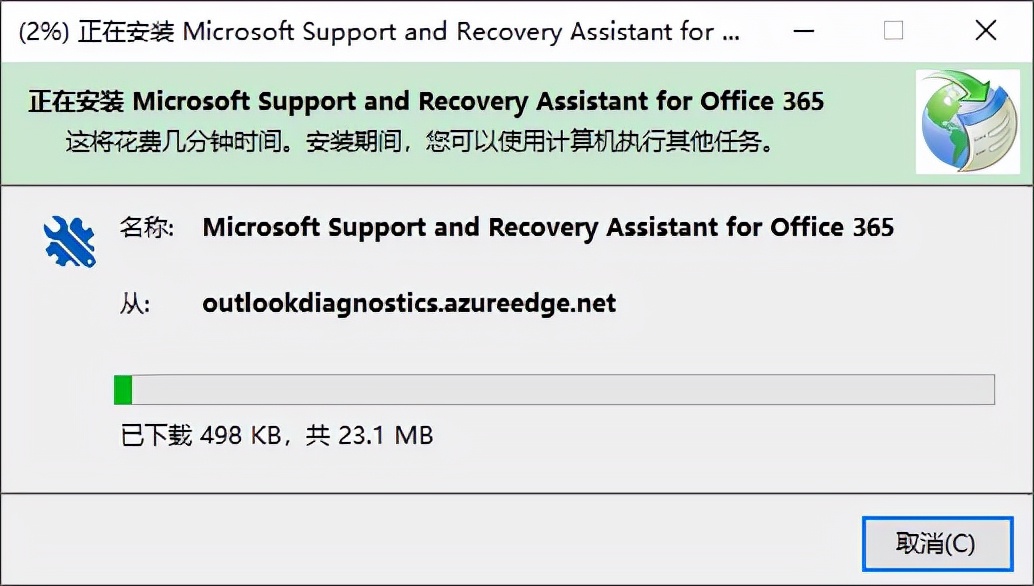Screen dimensions: 1034x586
Task: Select the Microsoft SaRA application icon in header
Action: [966, 121]
